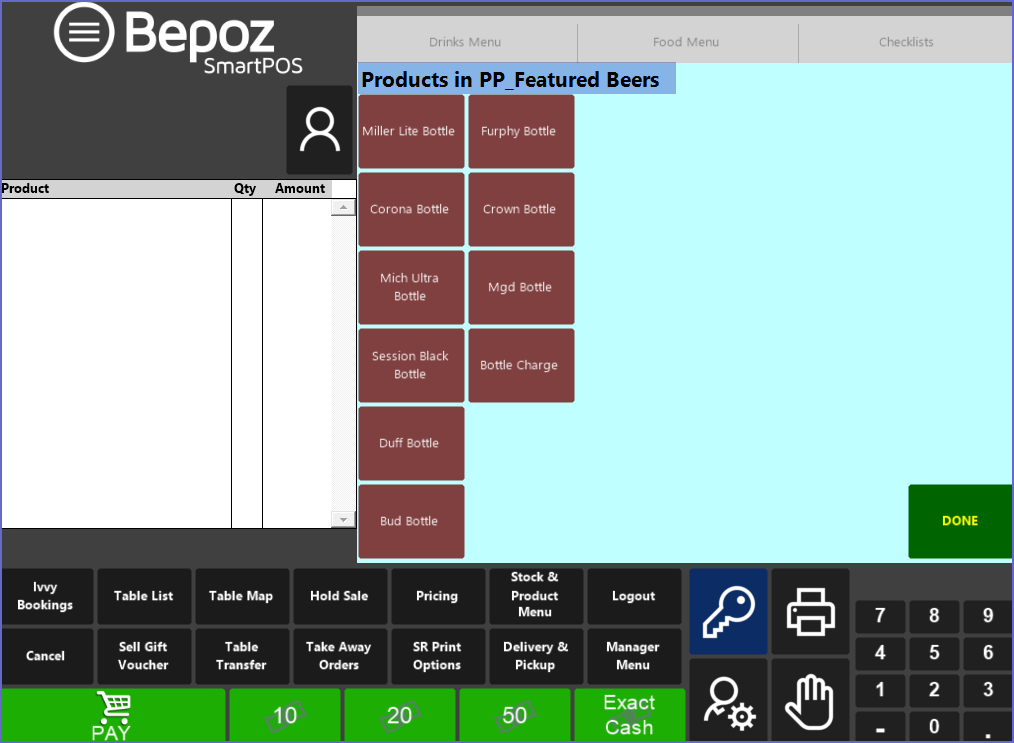Open the Checklists tab
1014x743 pixels.
coord(906,42)
